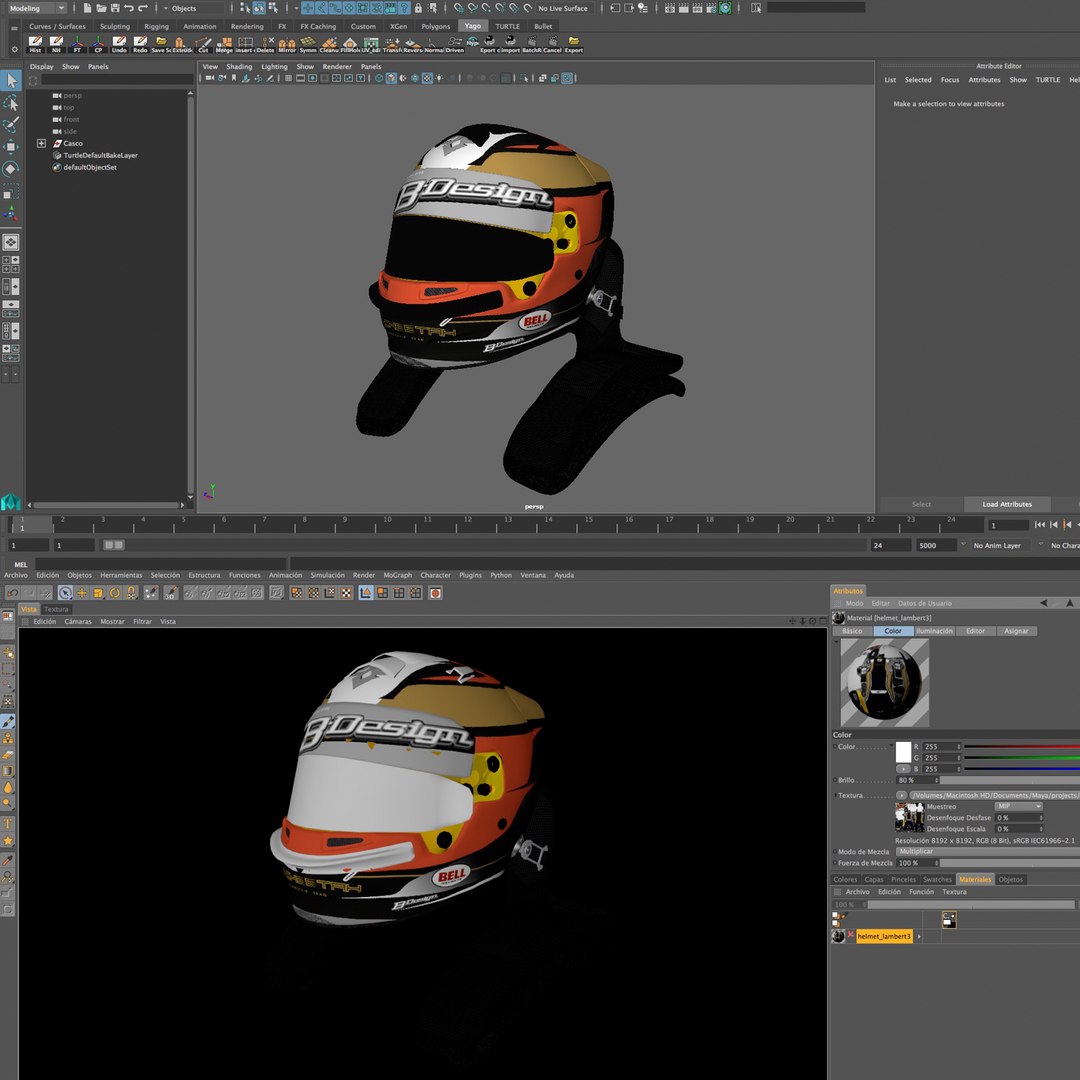Click the Load Attributes button
The height and width of the screenshot is (1080, 1080).
1007,504
